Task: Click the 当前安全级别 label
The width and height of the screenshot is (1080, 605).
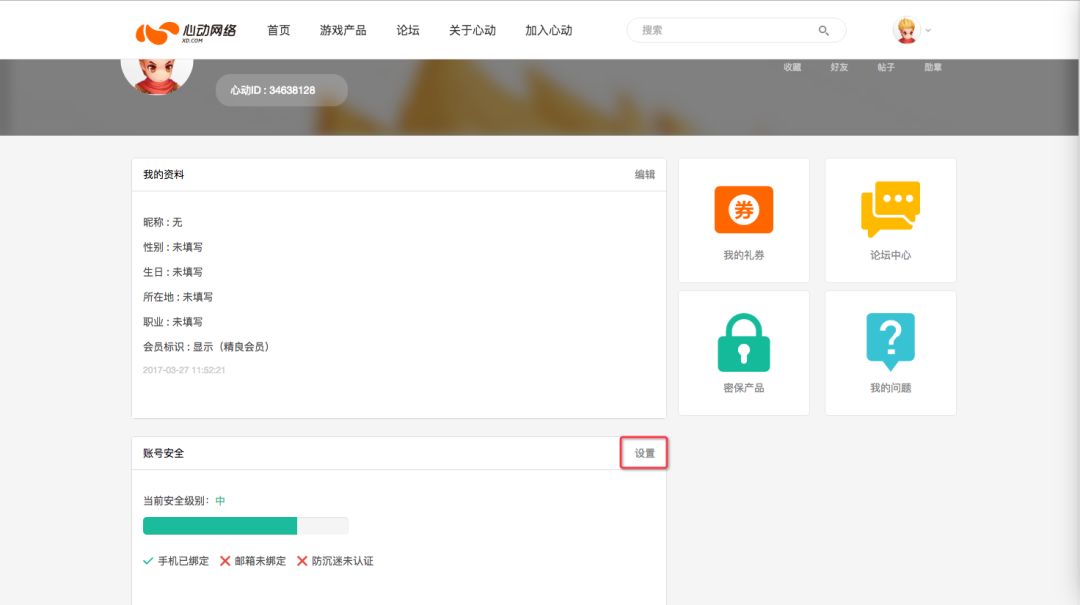Action: point(176,500)
